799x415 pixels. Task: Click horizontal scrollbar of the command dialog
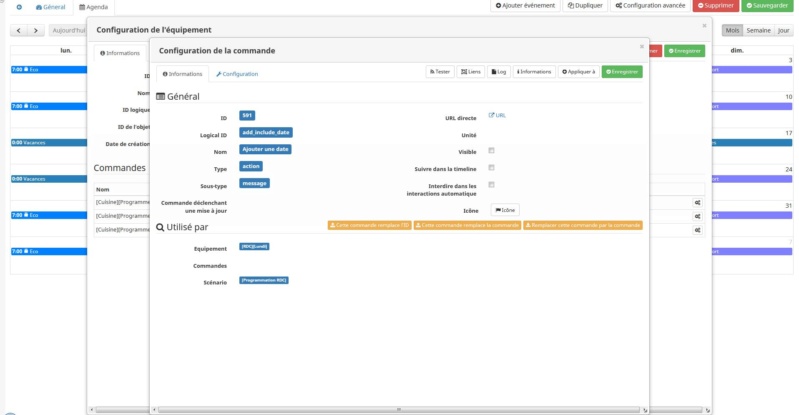click(399, 409)
